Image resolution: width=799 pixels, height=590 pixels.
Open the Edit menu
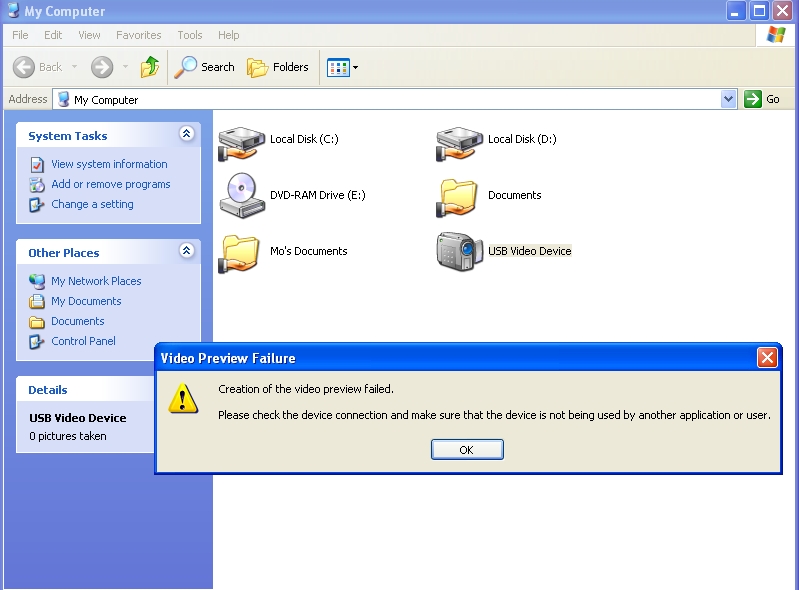pos(53,35)
